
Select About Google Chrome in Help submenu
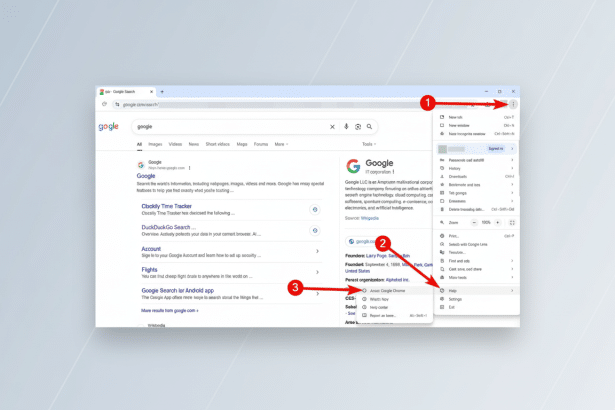(x=394, y=291)
